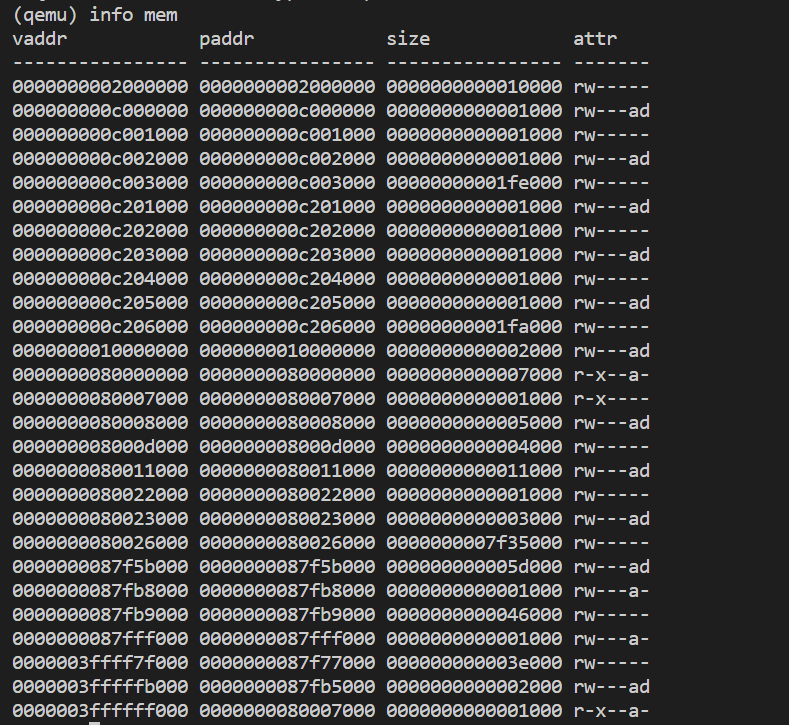Click size value 0000000000007000
The width and height of the screenshot is (789, 725).
coord(474,375)
